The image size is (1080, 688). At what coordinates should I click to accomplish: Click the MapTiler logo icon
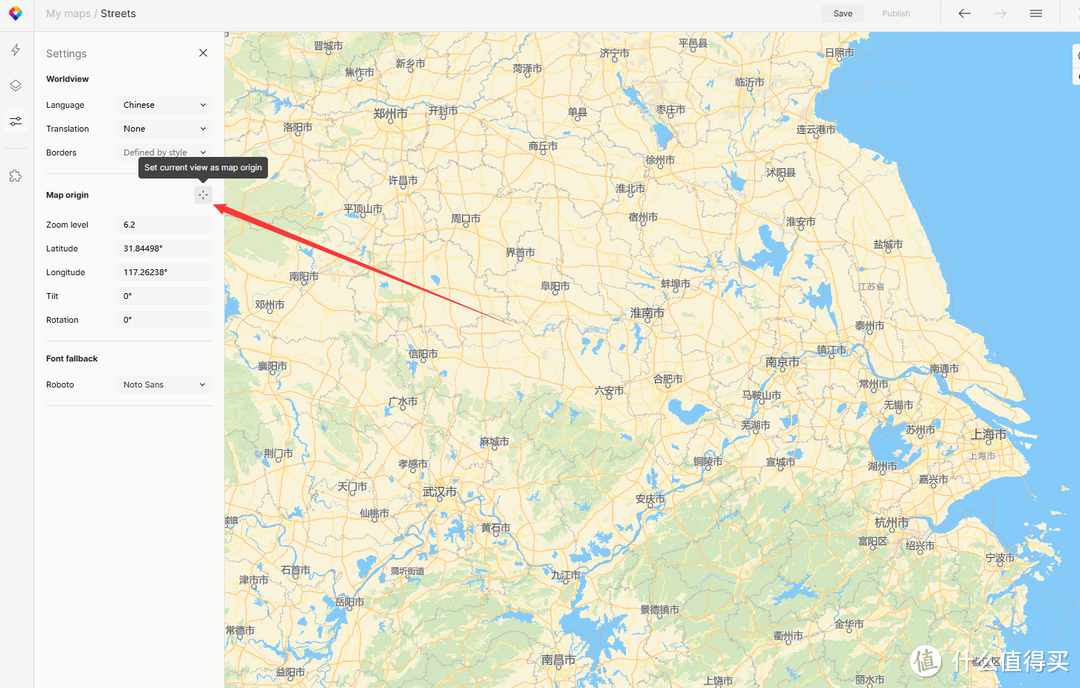tap(15, 13)
